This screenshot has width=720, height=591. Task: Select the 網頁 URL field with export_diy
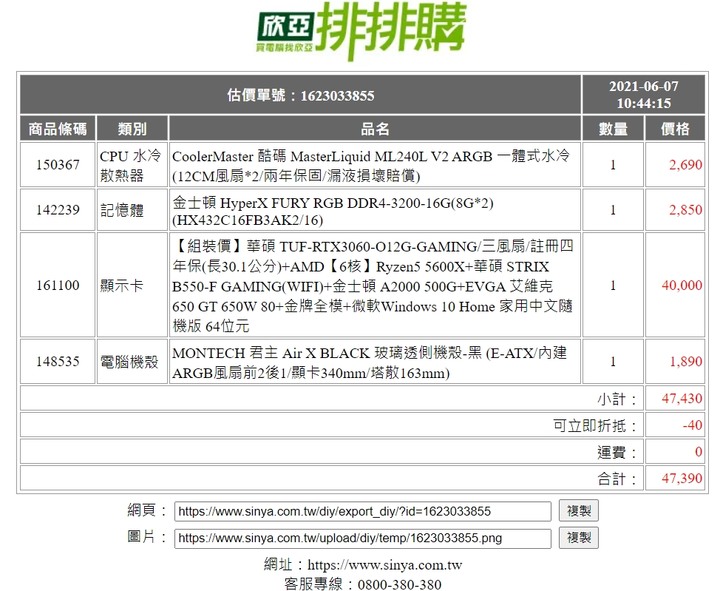363,511
